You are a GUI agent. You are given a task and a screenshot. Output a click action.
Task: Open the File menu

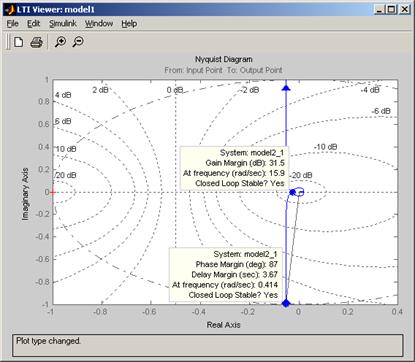(13, 24)
